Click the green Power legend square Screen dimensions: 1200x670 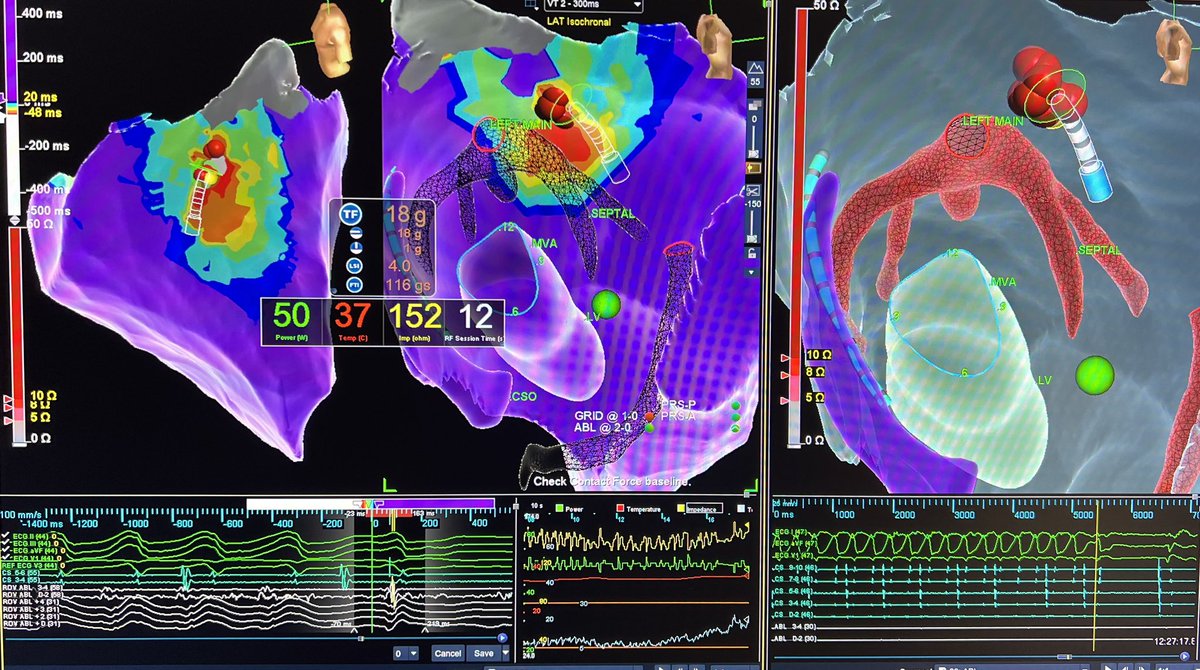click(x=558, y=508)
